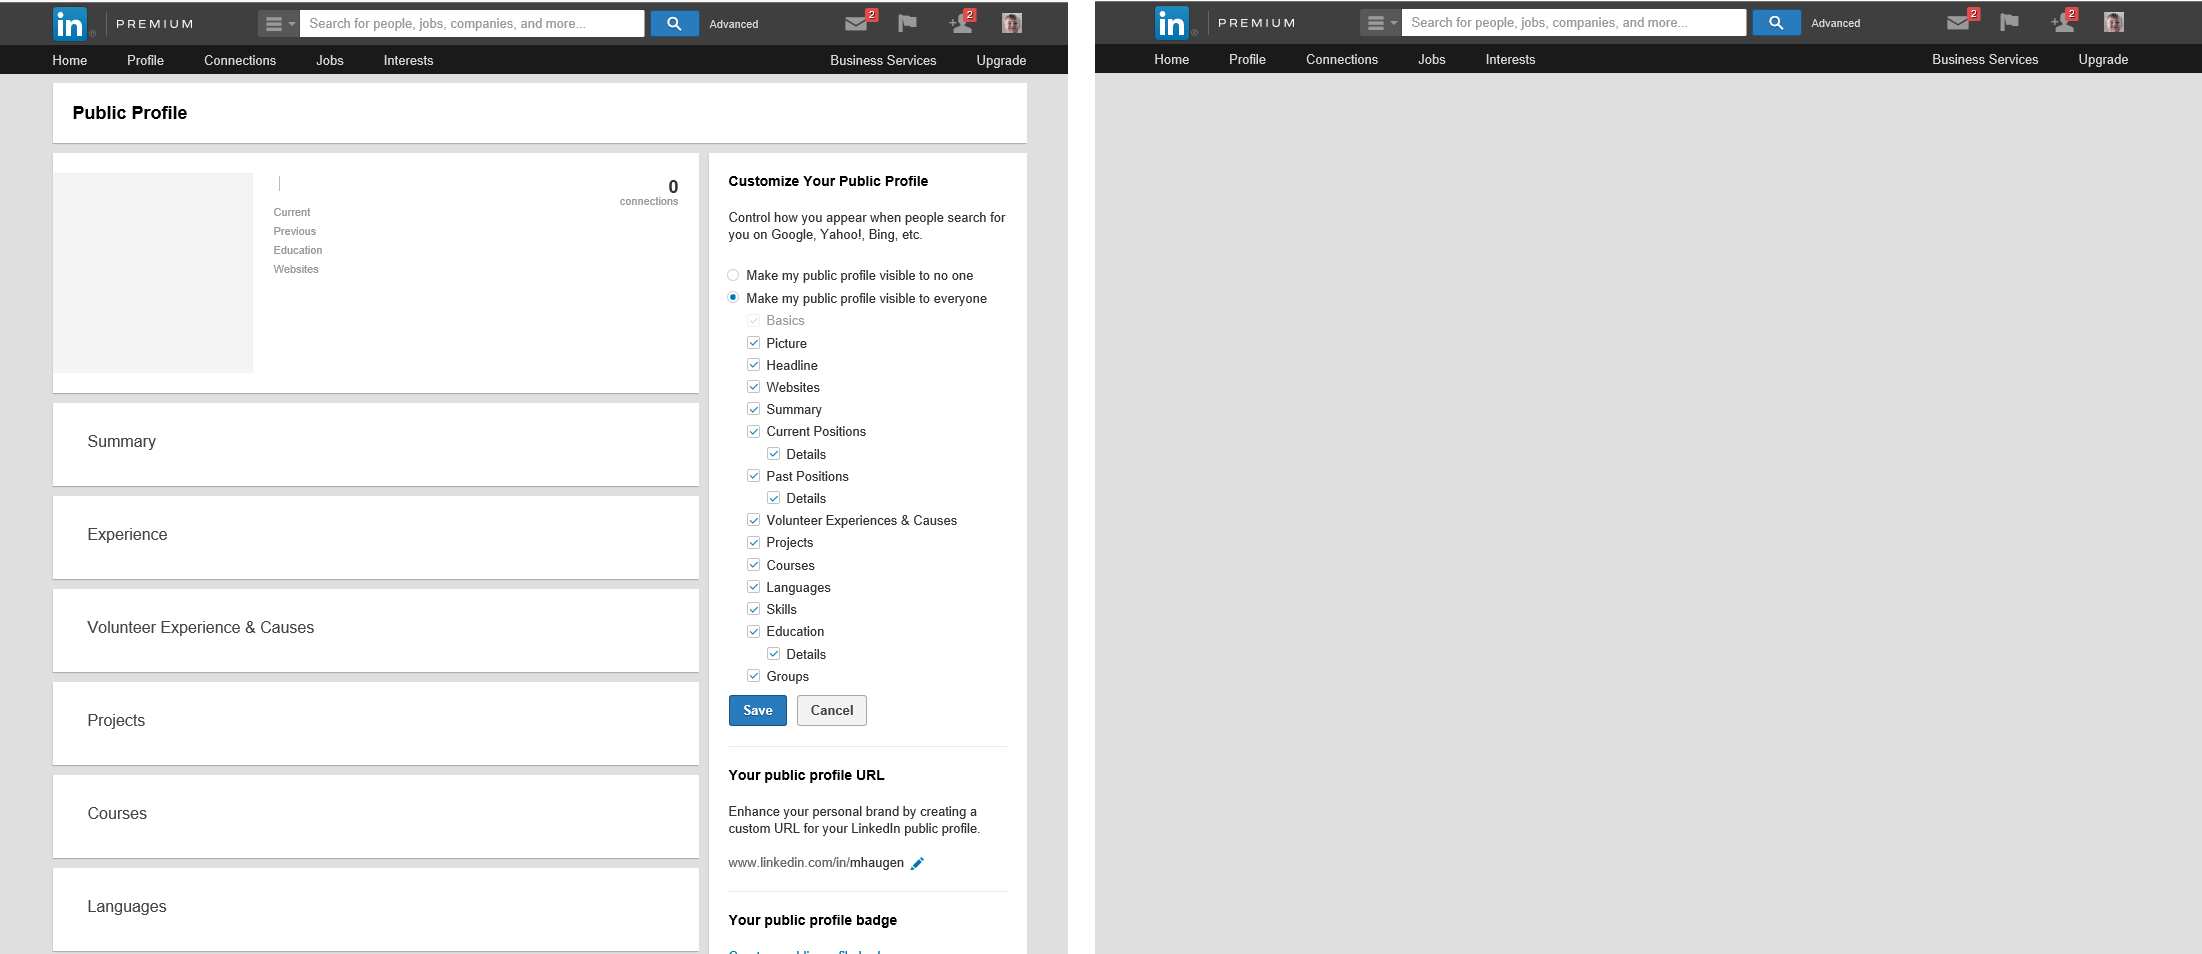Focus the search field in right window
The height and width of the screenshot is (954, 2202).
[1574, 23]
